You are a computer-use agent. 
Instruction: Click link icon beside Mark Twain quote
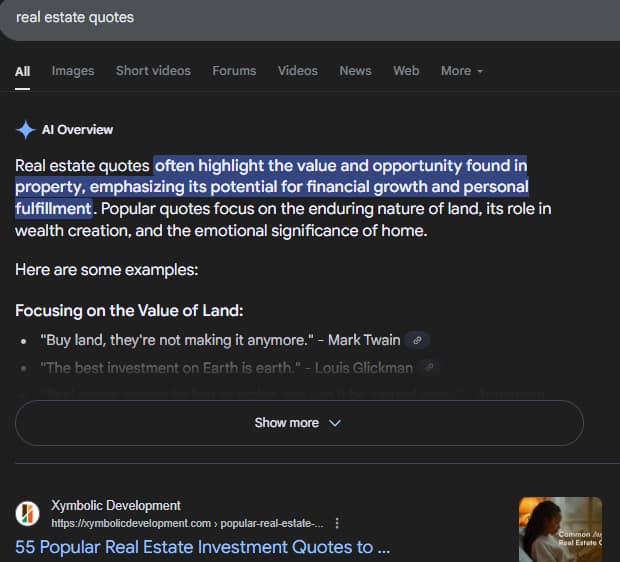tap(419, 340)
